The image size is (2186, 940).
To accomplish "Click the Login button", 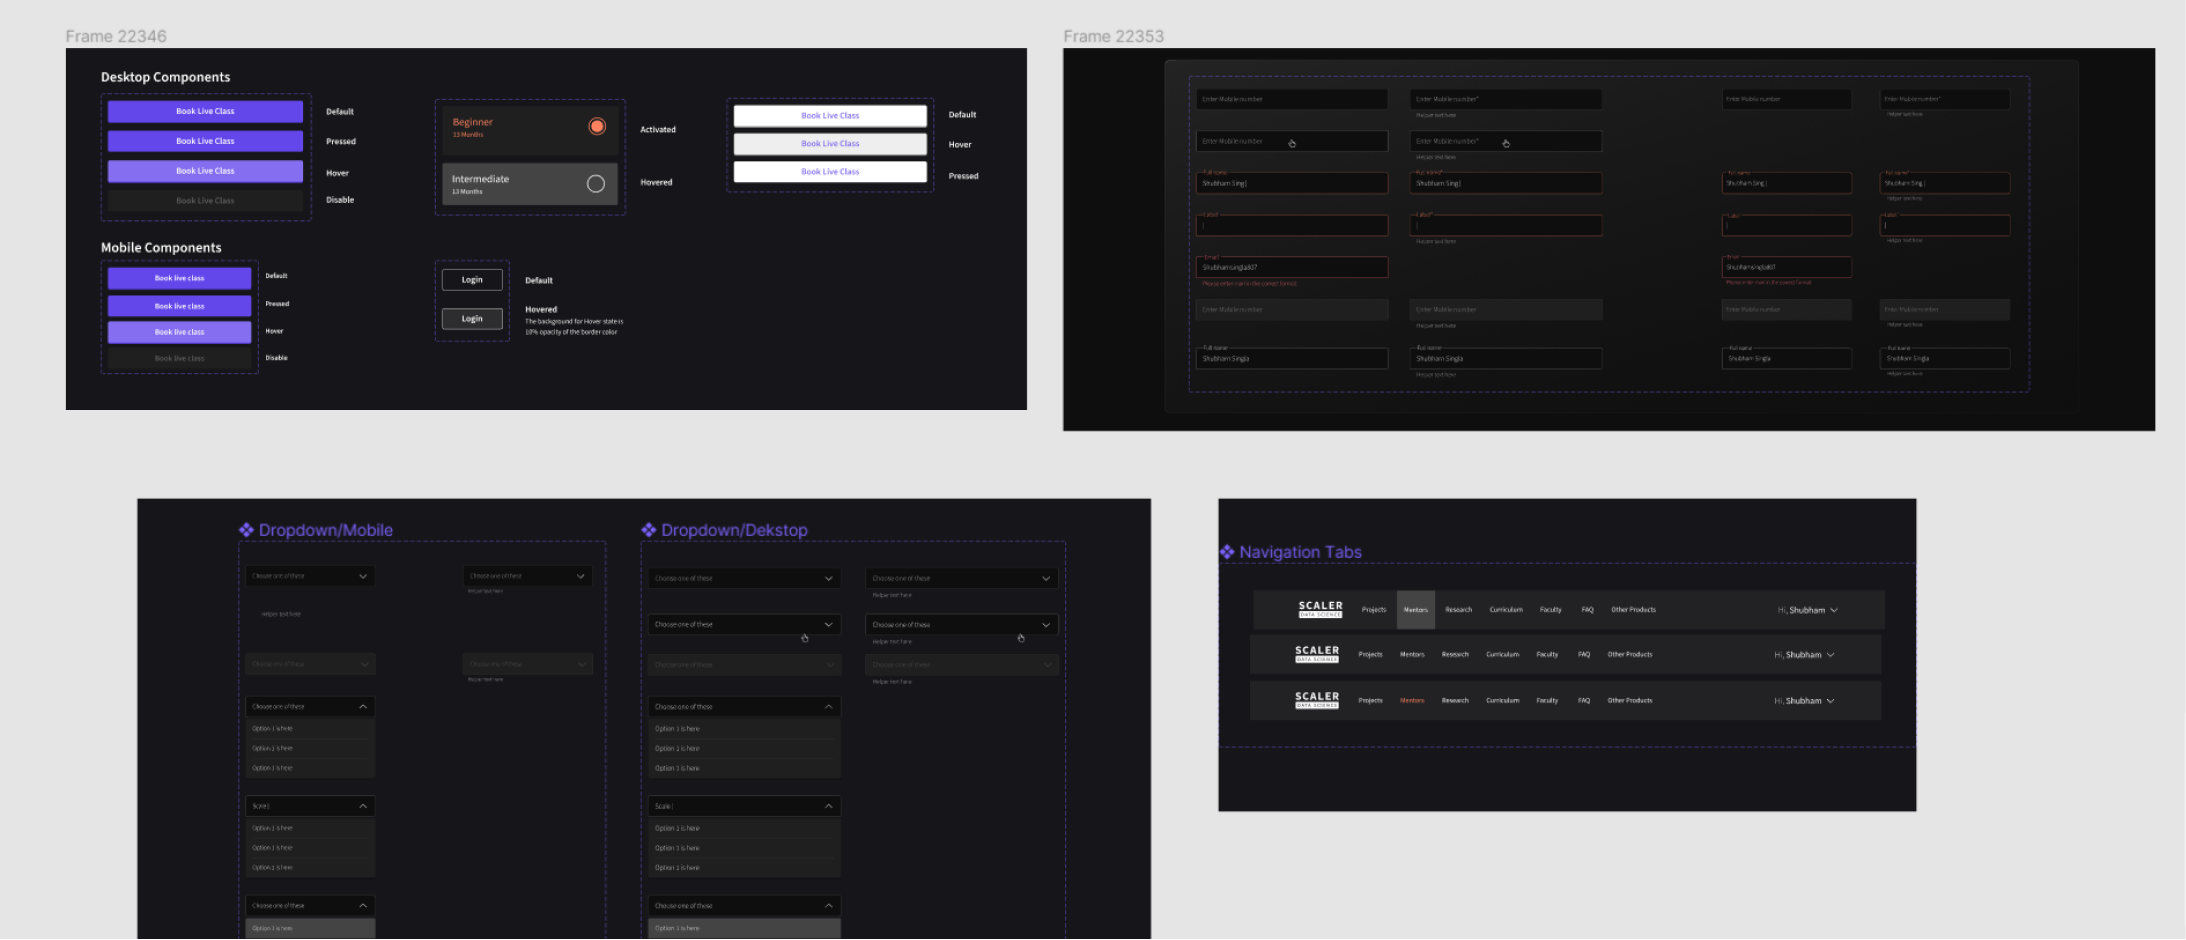I will pos(471,279).
